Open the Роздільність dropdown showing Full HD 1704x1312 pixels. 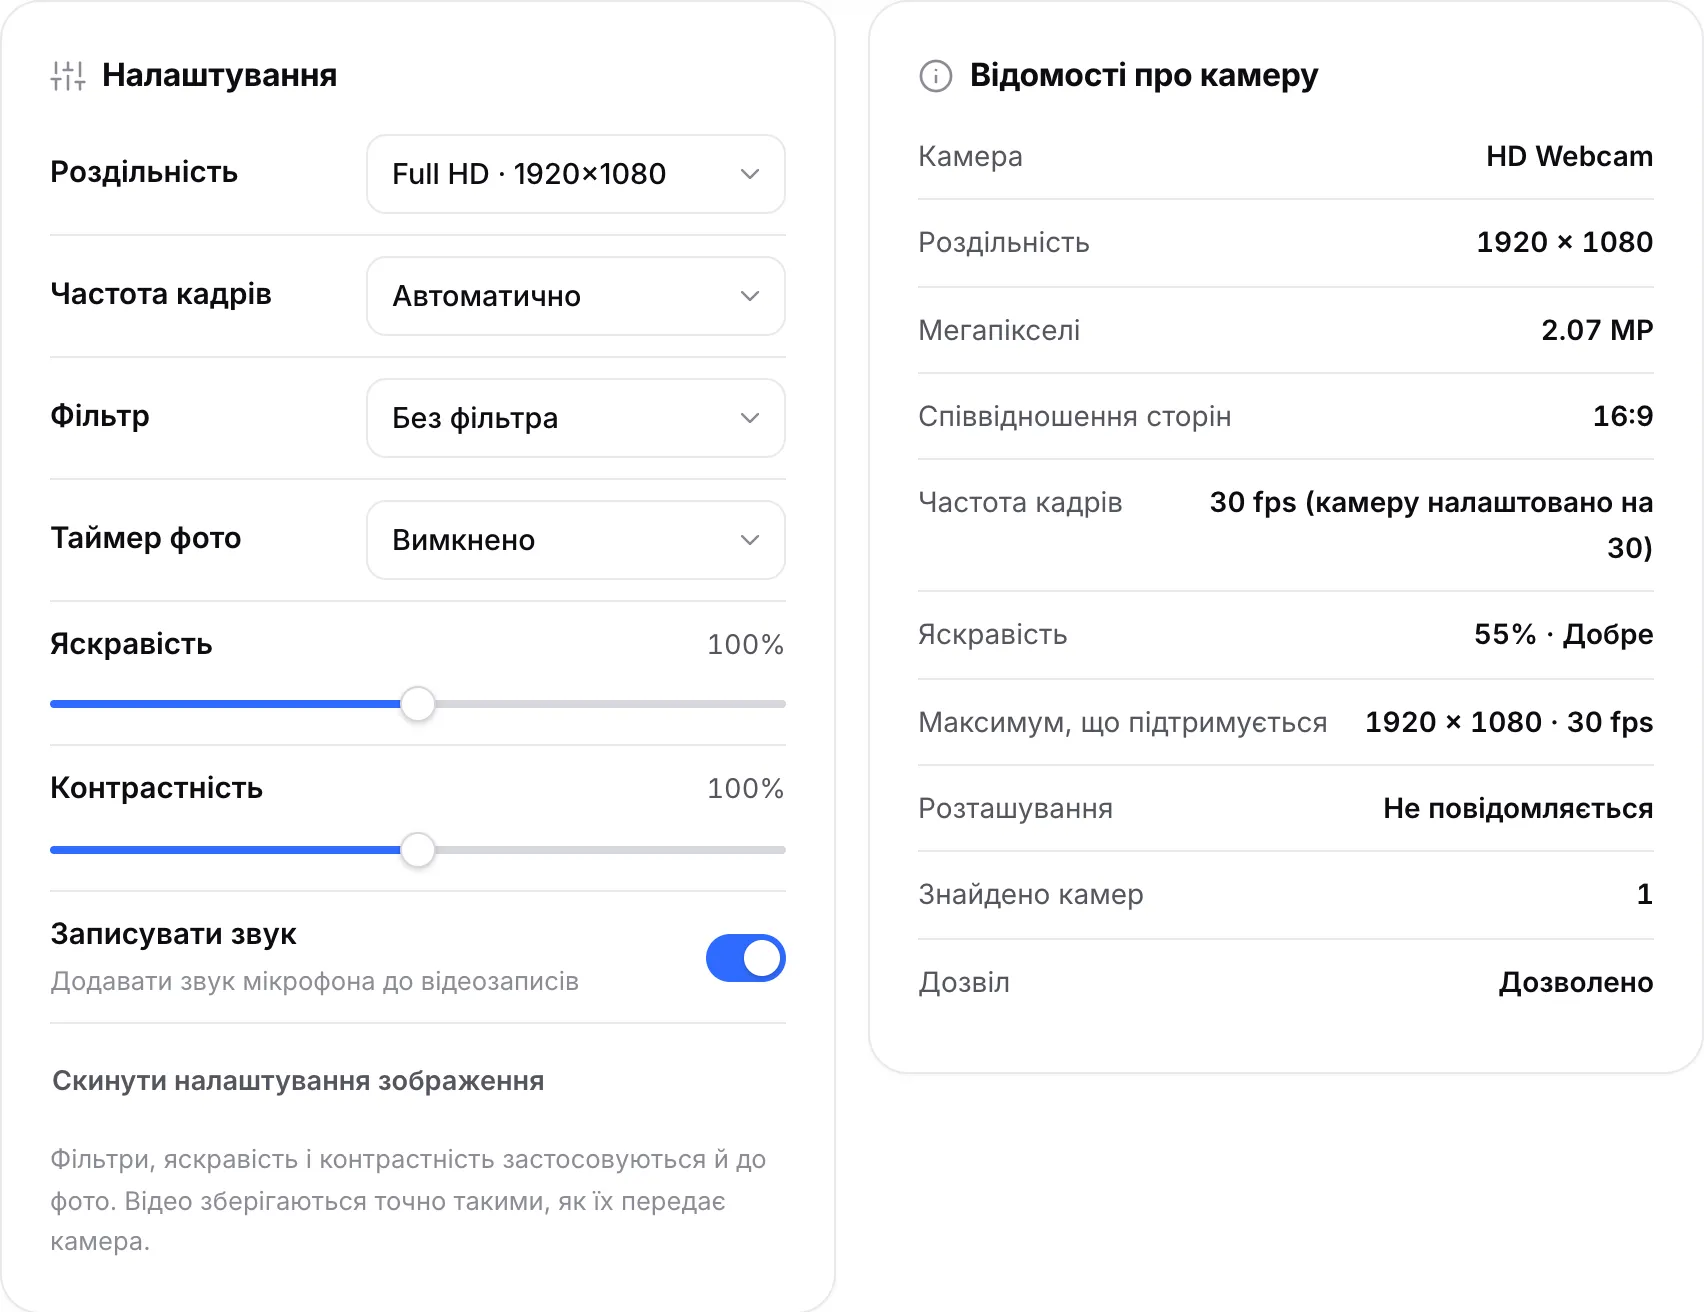(576, 174)
